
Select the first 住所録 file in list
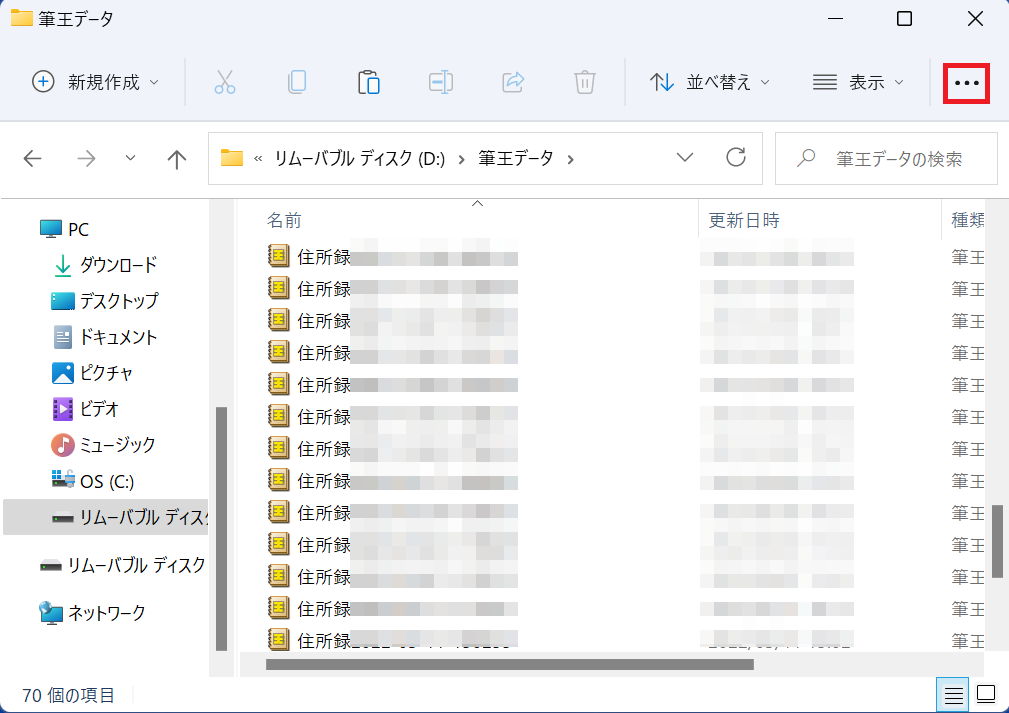click(393, 257)
